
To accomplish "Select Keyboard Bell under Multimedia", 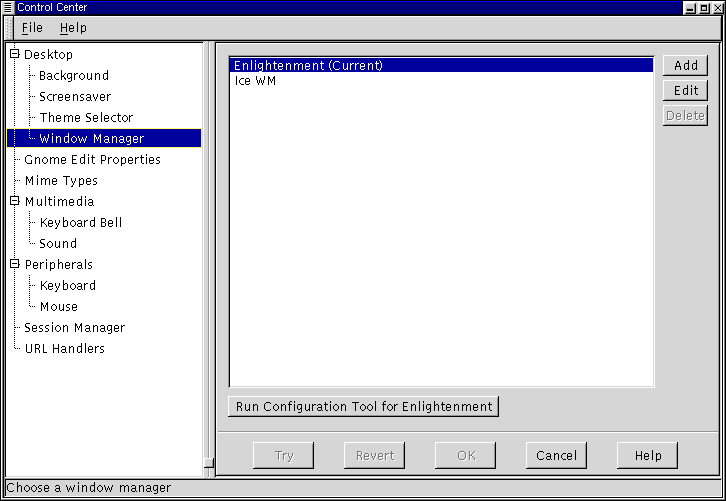I will tap(81, 222).
